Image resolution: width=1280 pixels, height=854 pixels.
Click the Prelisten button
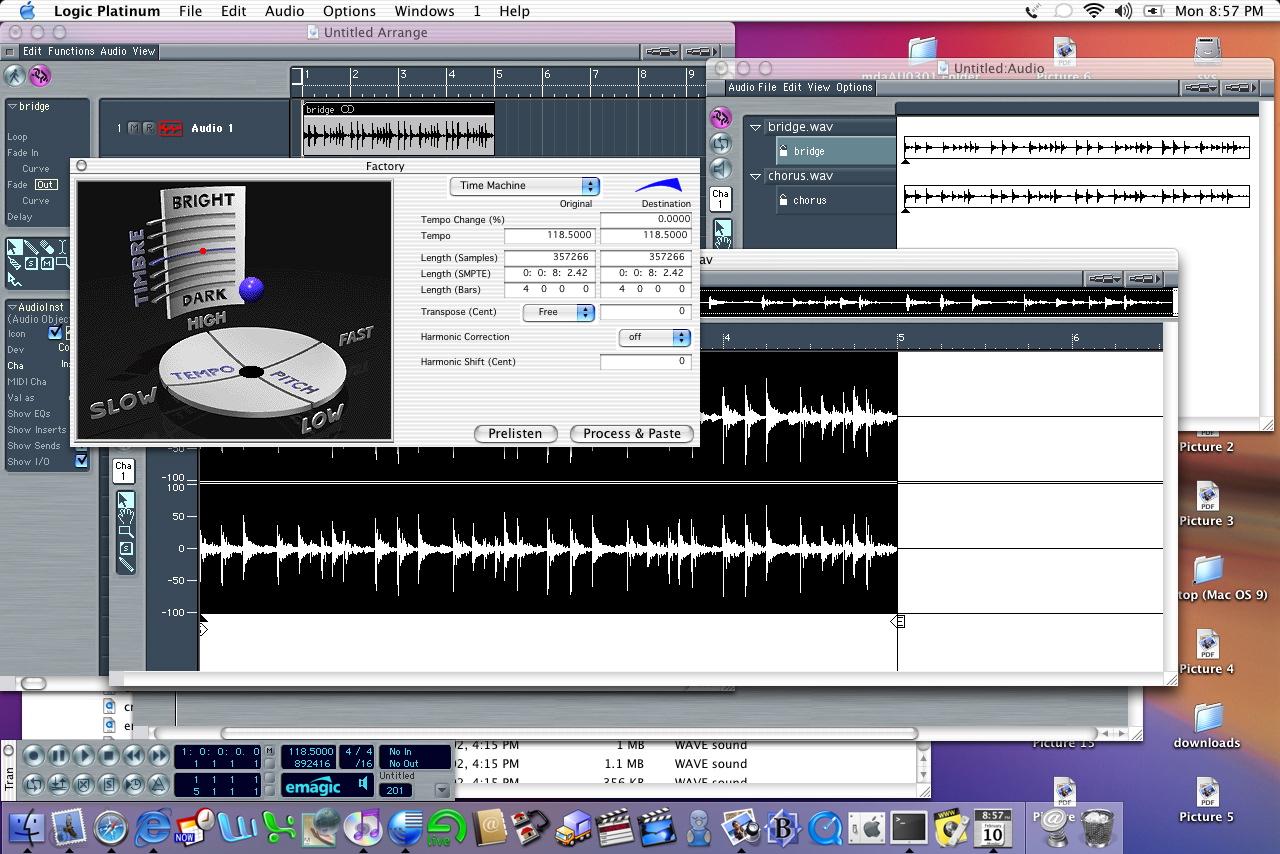514,433
